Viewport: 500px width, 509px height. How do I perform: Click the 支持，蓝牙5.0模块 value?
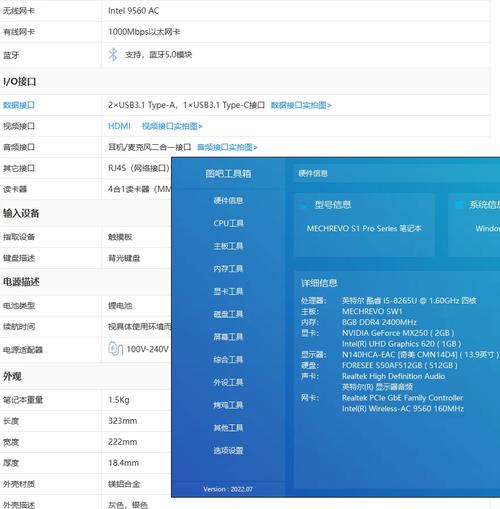[158, 54]
